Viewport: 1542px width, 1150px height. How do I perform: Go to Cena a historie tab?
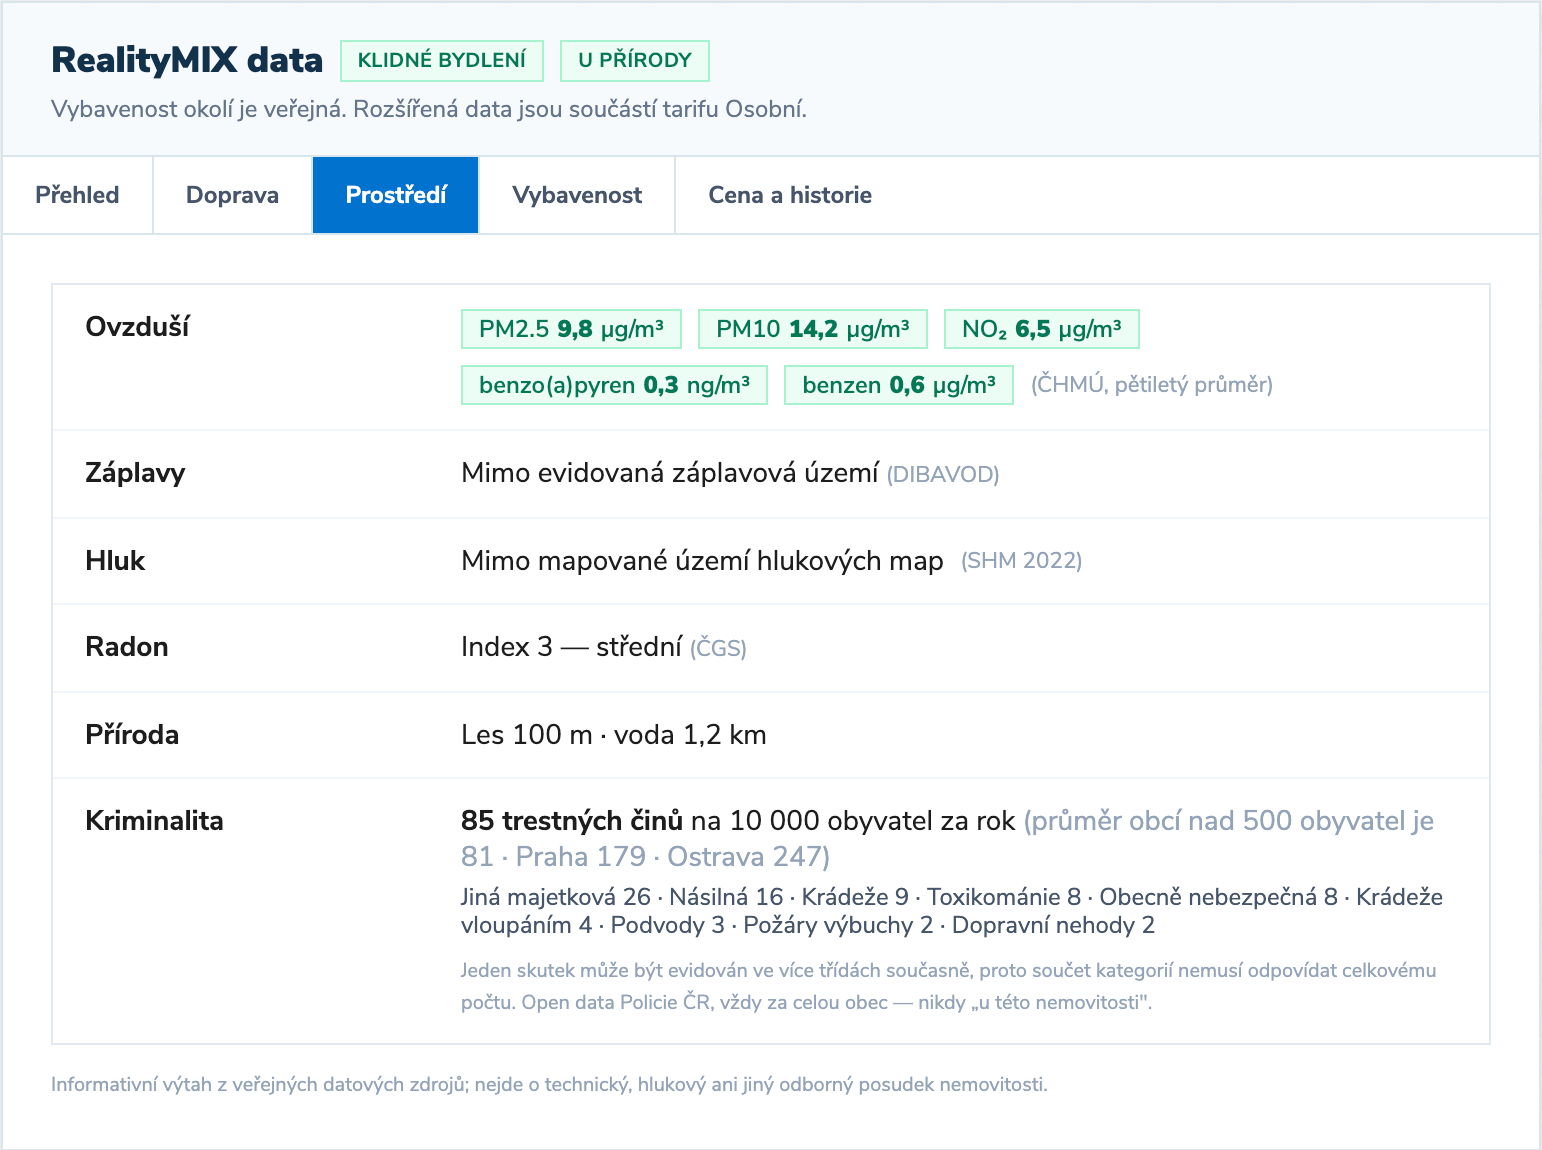790,195
